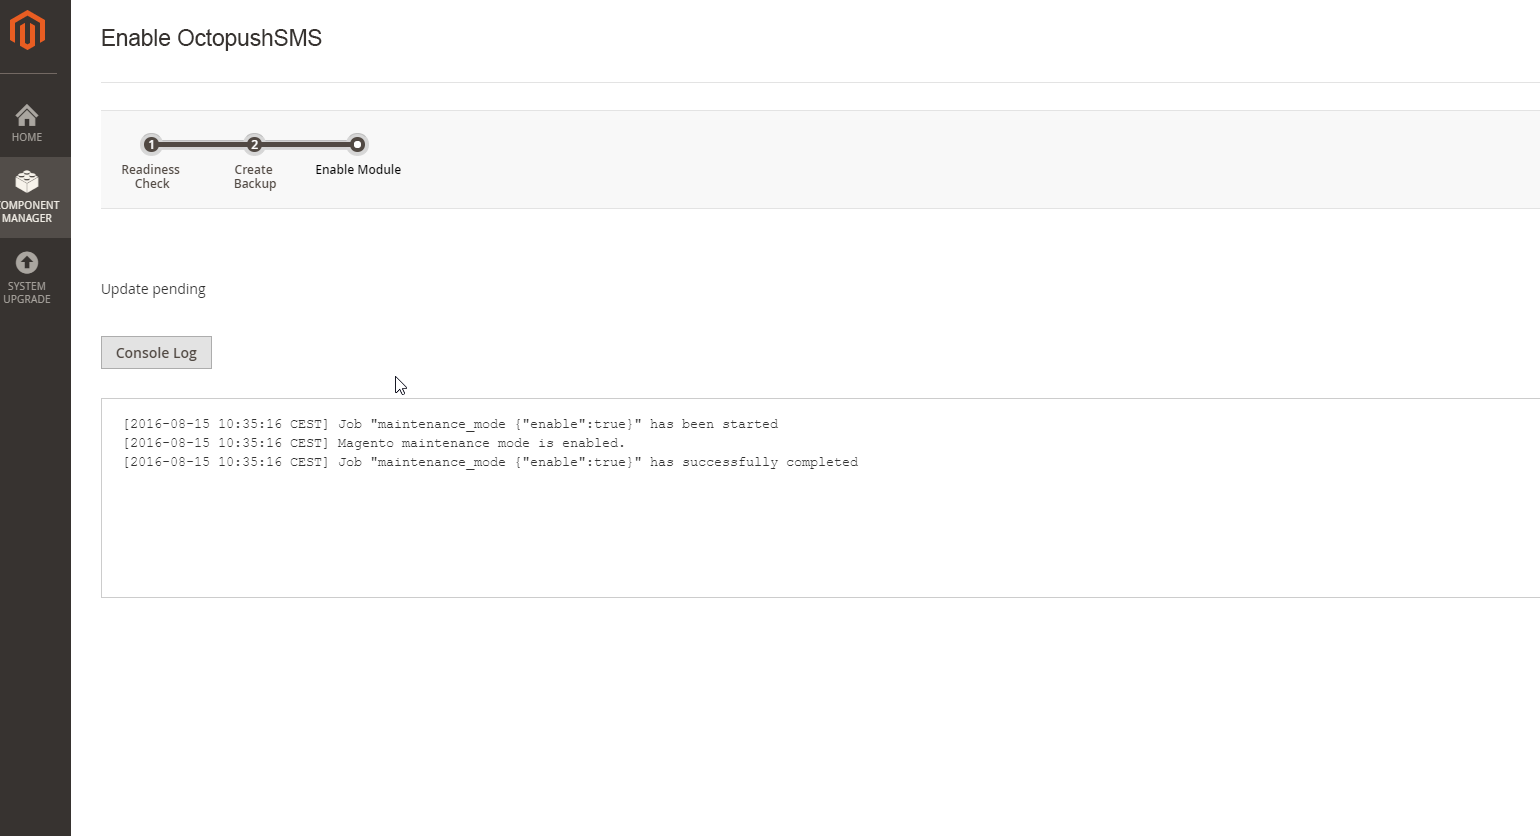Click the Enable OctopushSMS page title
Image resolution: width=1540 pixels, height=836 pixels.
point(211,38)
